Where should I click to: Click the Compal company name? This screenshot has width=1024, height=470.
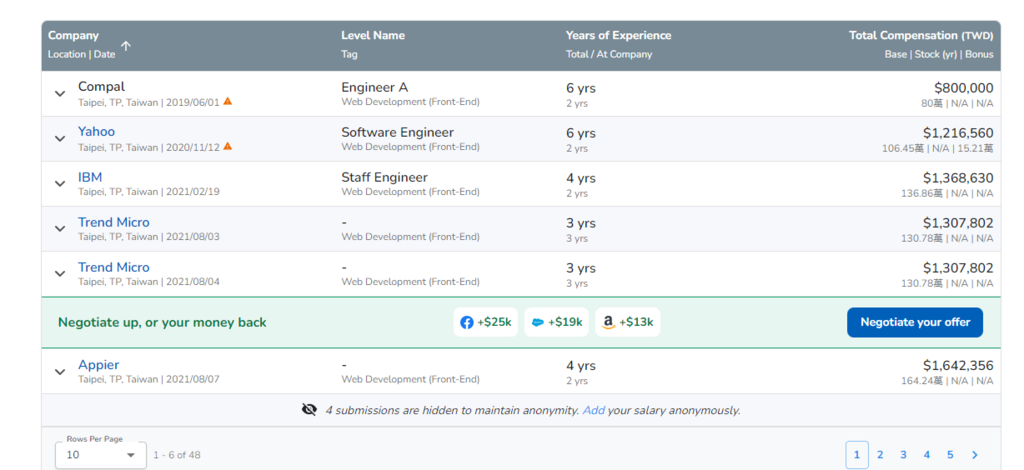coord(101,87)
